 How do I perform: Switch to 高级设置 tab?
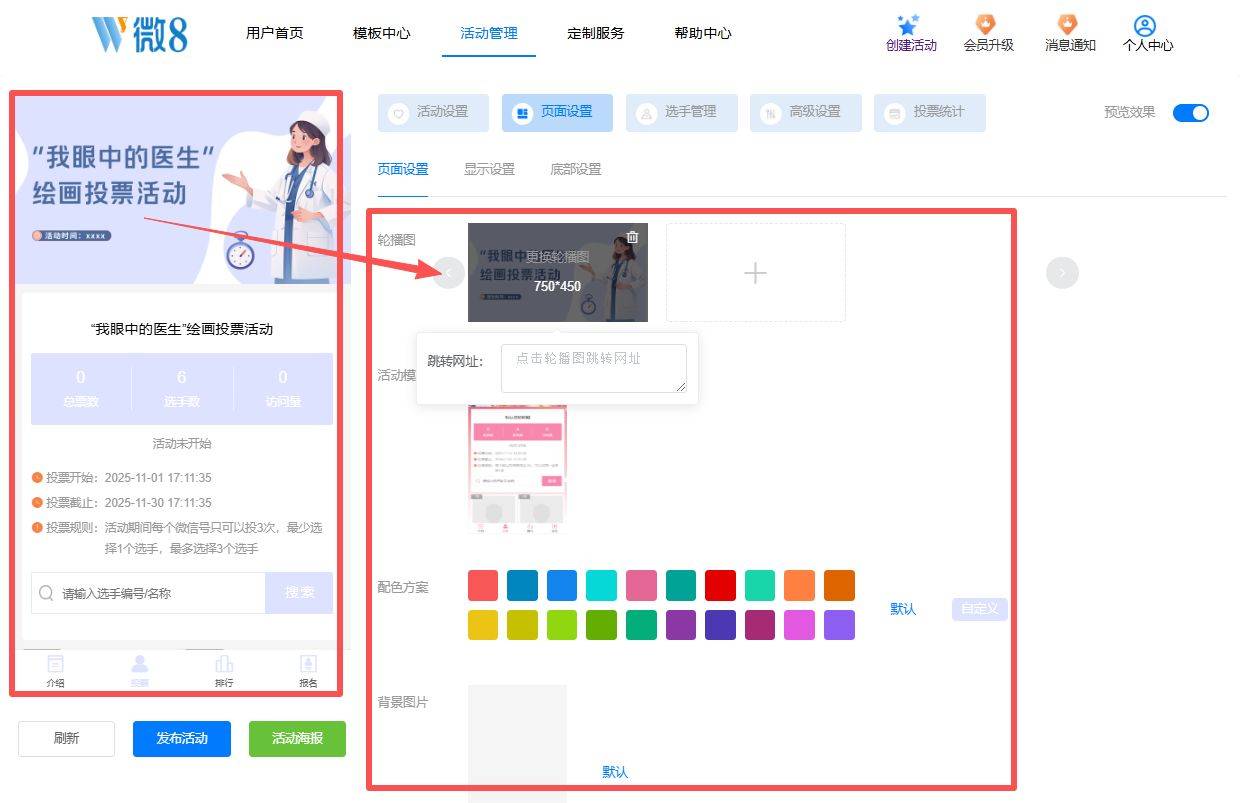805,113
